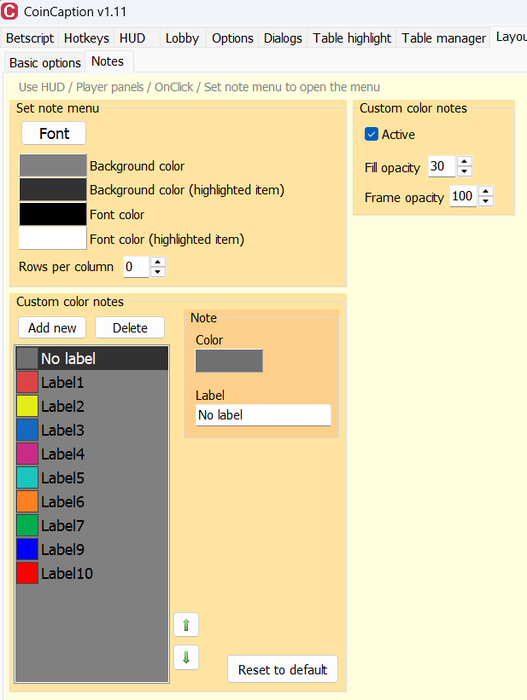Viewport: 527px width, 700px height.
Task: Select the yellow Label2 list item
Action: pos(92,406)
